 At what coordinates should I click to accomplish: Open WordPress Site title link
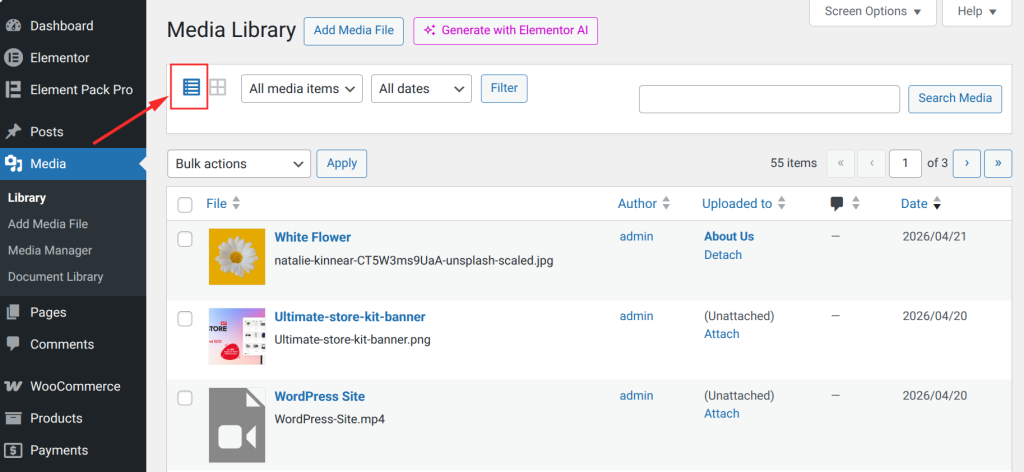click(x=319, y=396)
